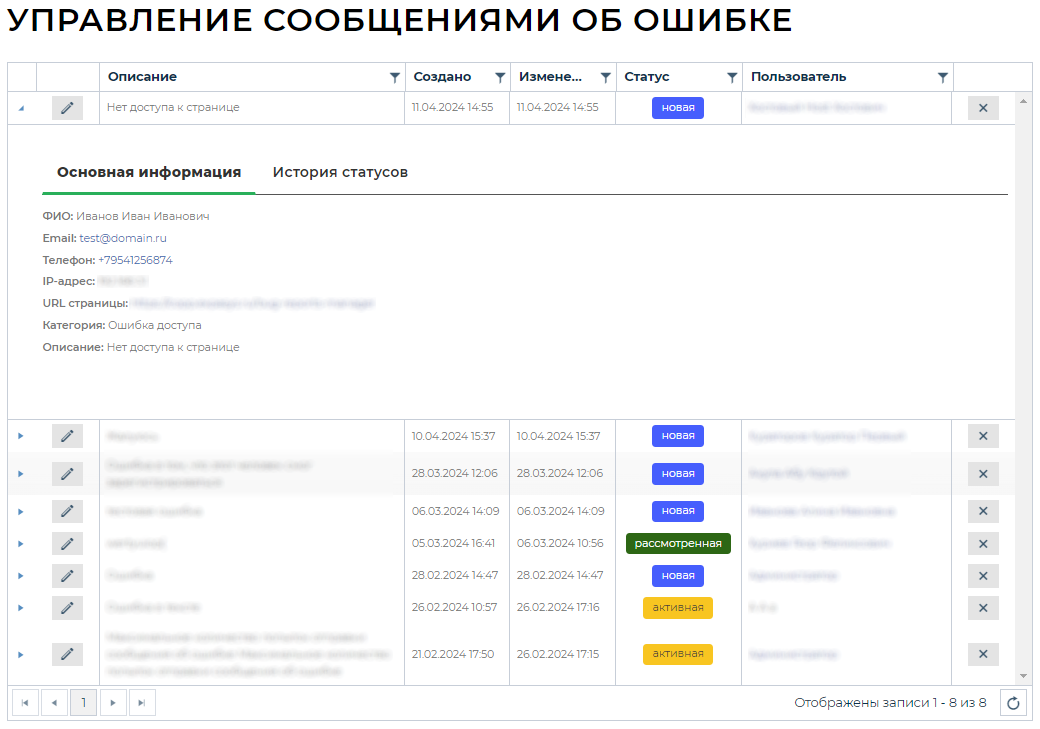Refresh the error reports grid

pyautogui.click(x=1013, y=703)
